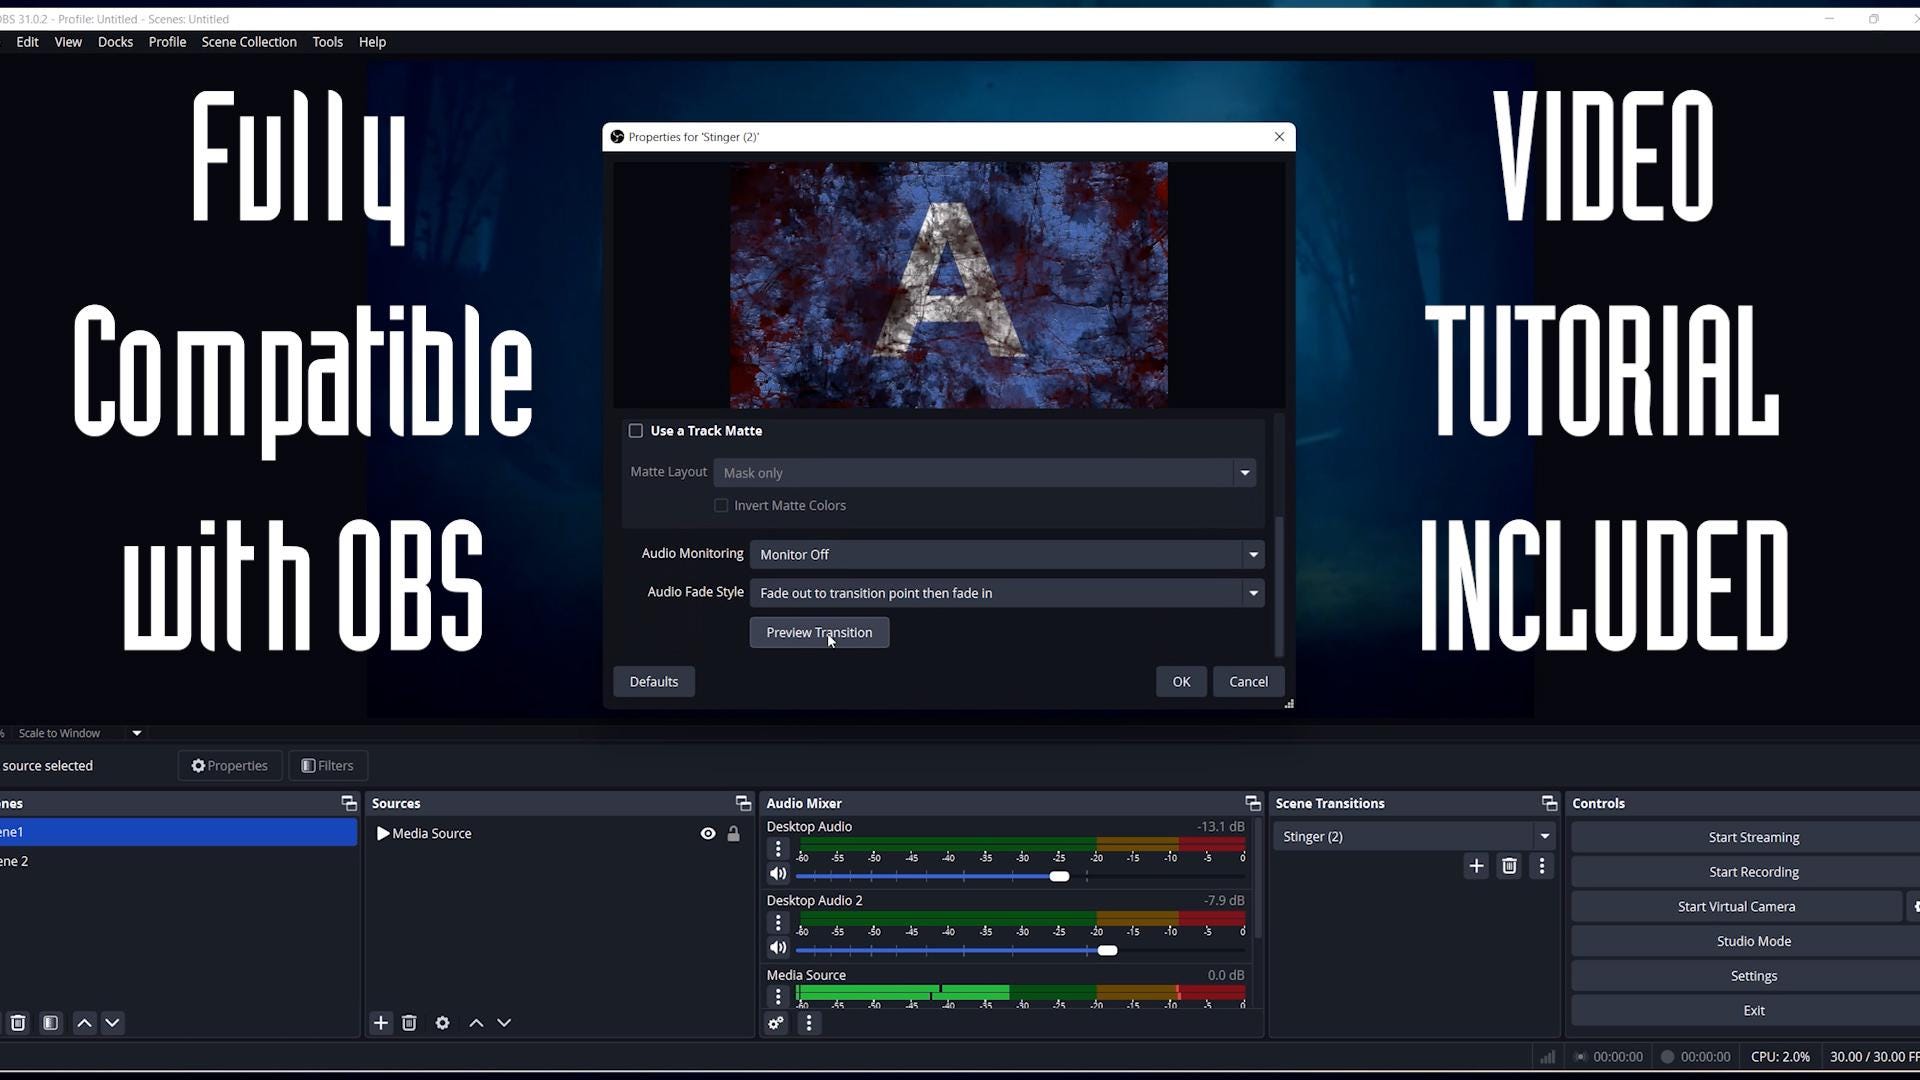The width and height of the screenshot is (1920, 1080).
Task: Click Start Recording
Action: [1753, 872]
